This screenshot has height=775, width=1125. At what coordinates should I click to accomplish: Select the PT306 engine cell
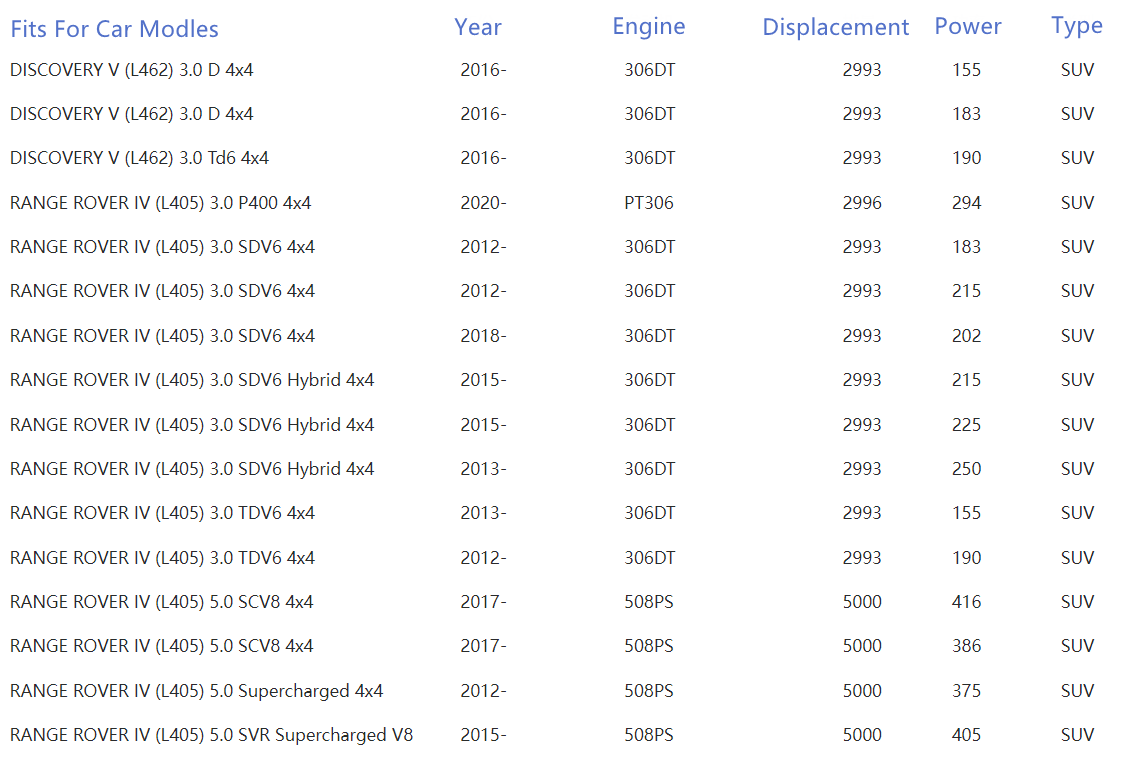[x=648, y=203]
